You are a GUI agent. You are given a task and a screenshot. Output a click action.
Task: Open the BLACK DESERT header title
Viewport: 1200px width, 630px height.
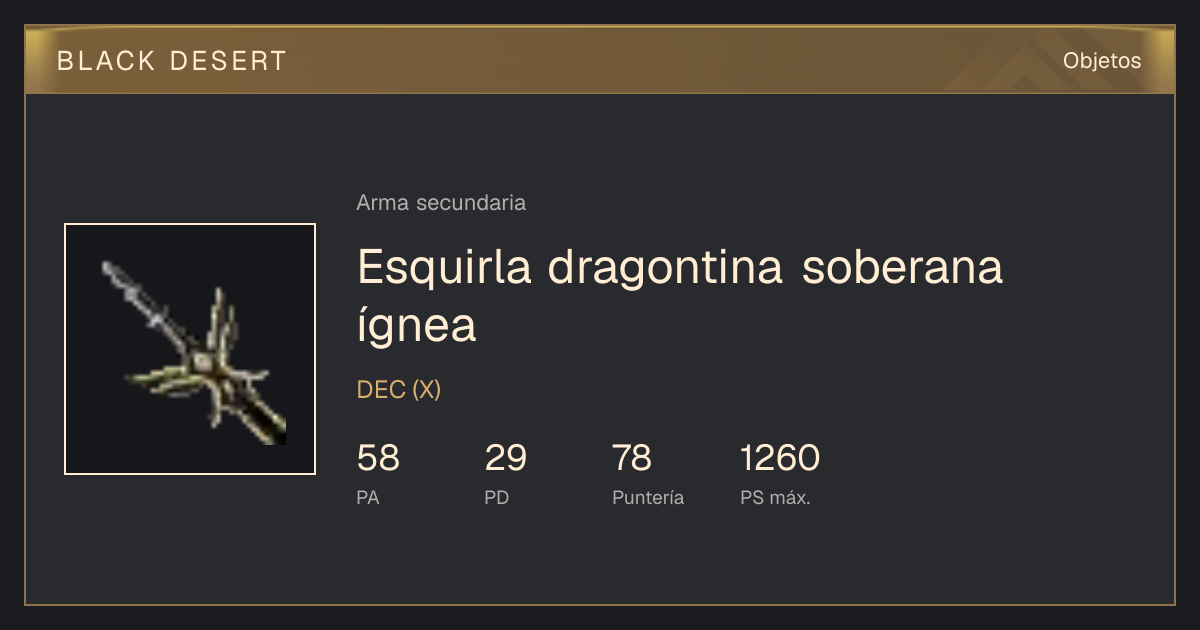[172, 61]
